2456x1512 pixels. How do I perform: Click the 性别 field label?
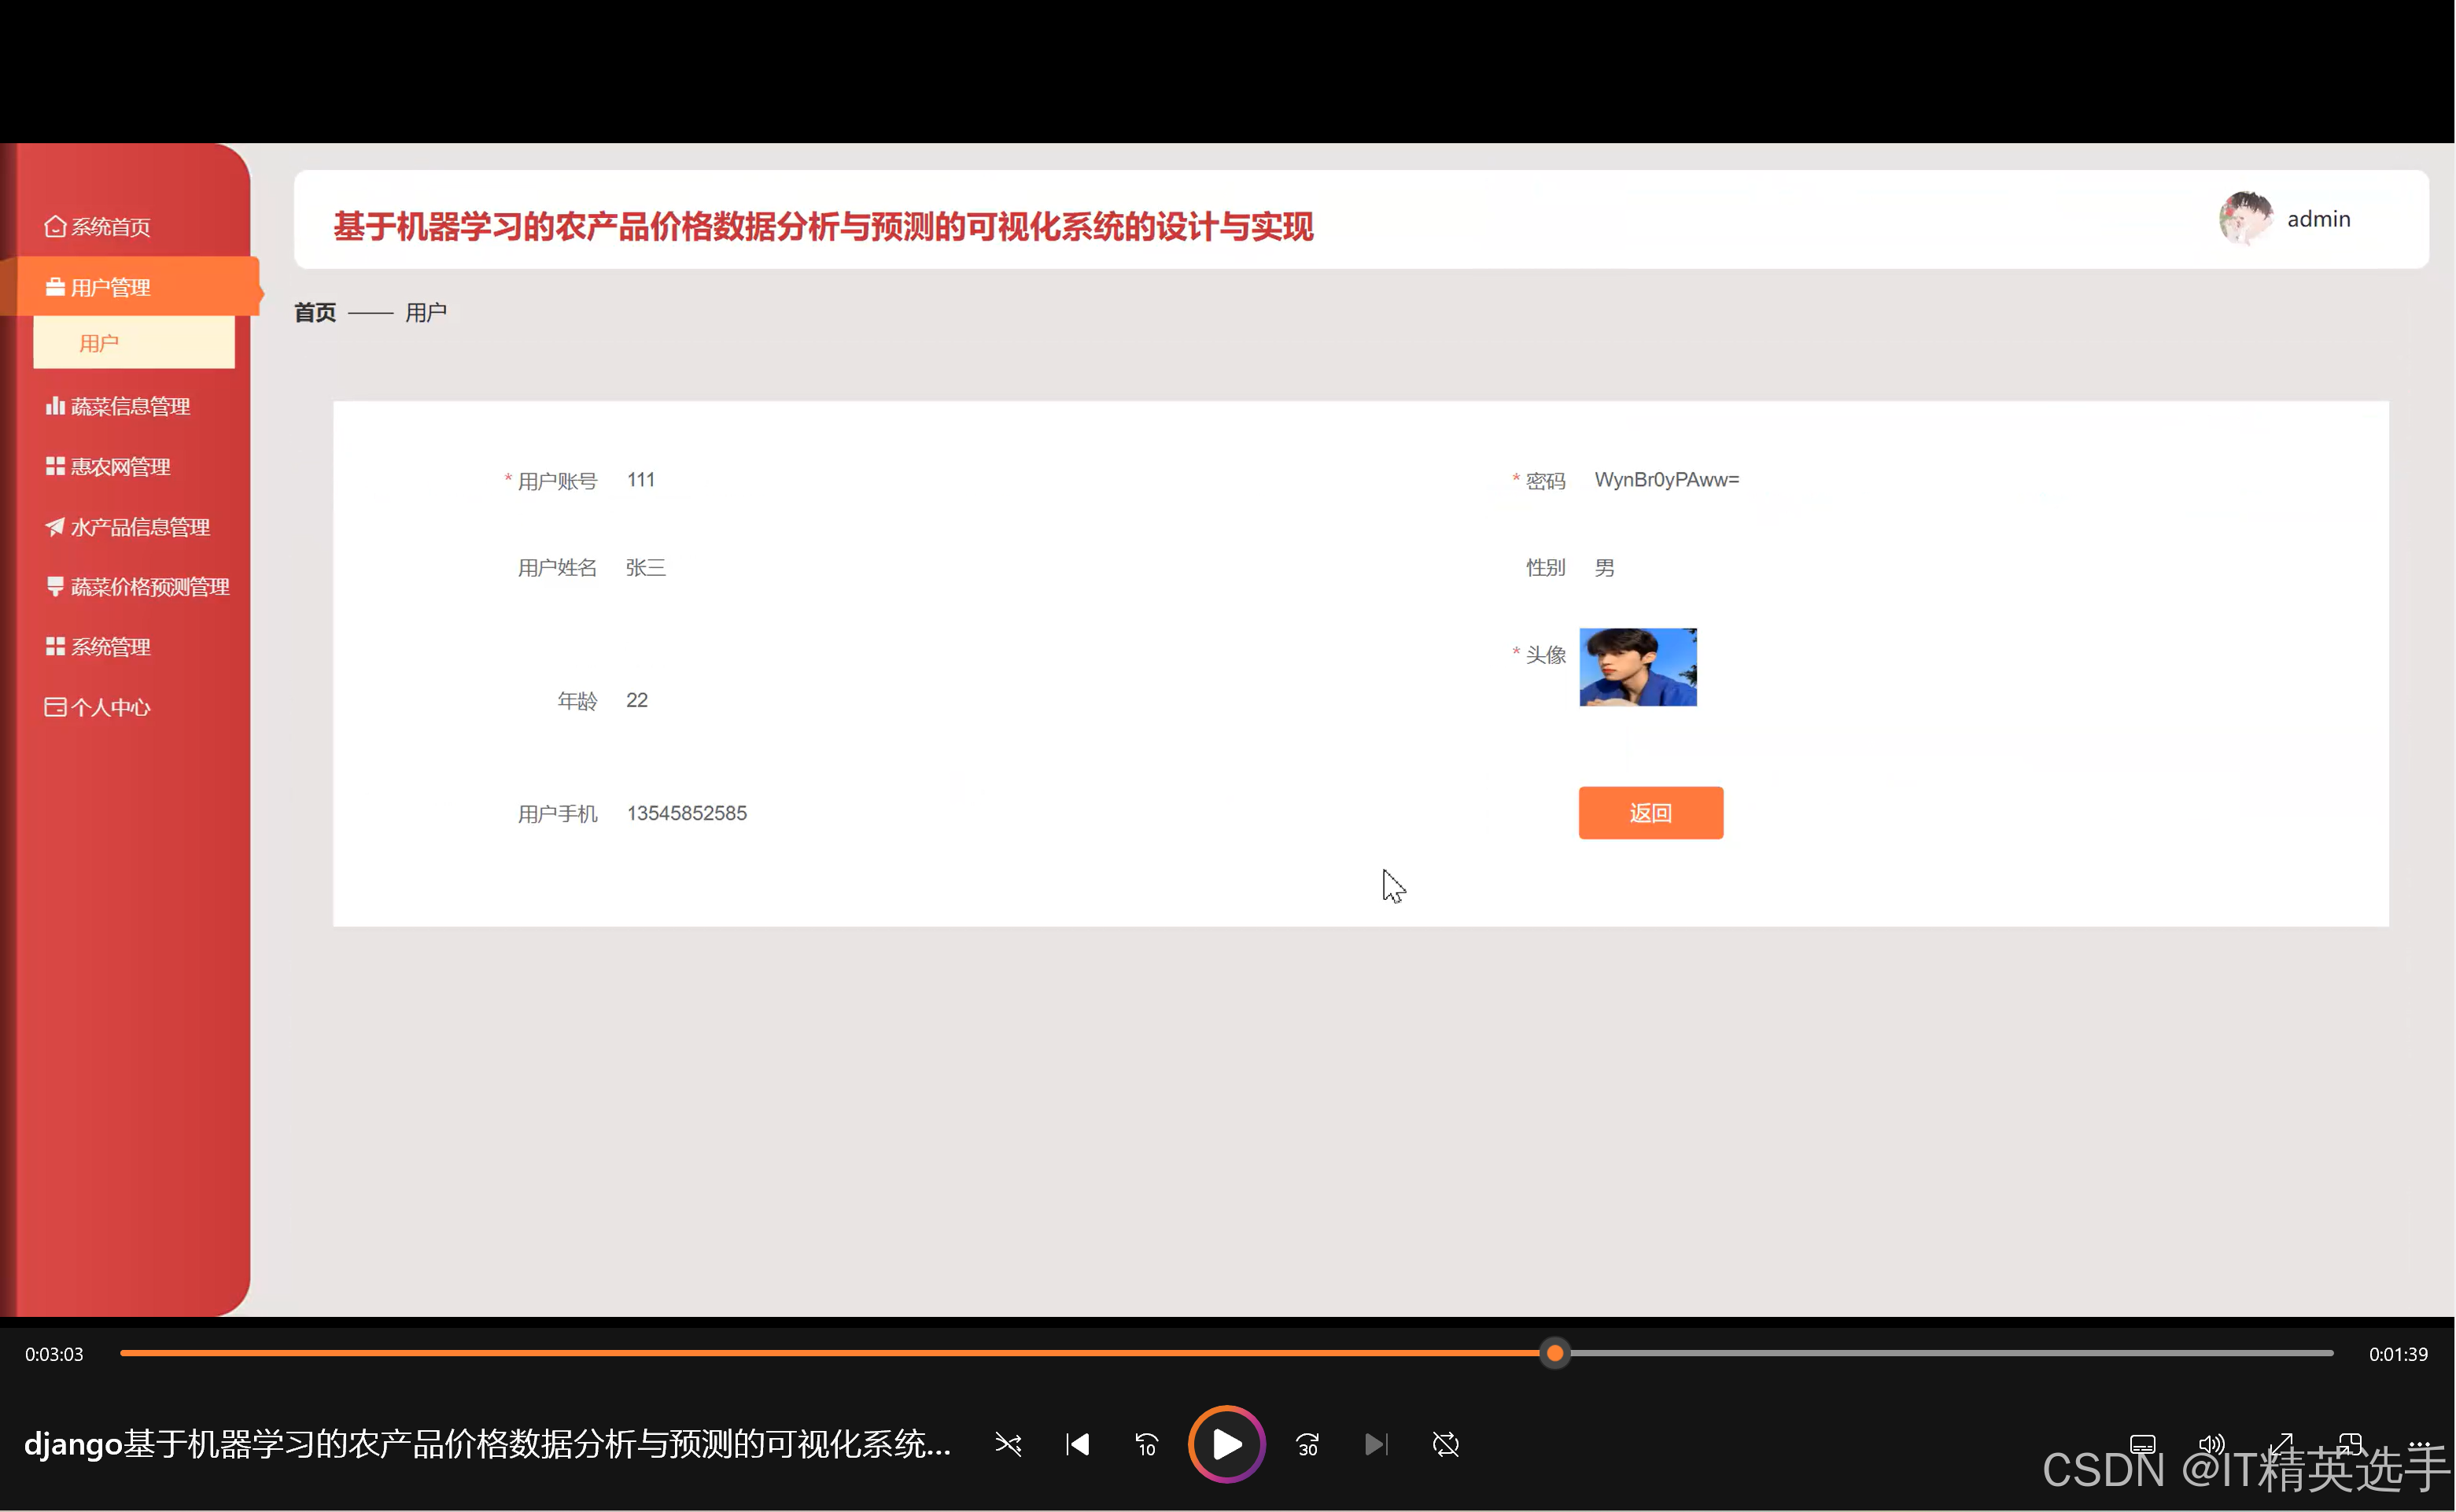coord(1545,567)
